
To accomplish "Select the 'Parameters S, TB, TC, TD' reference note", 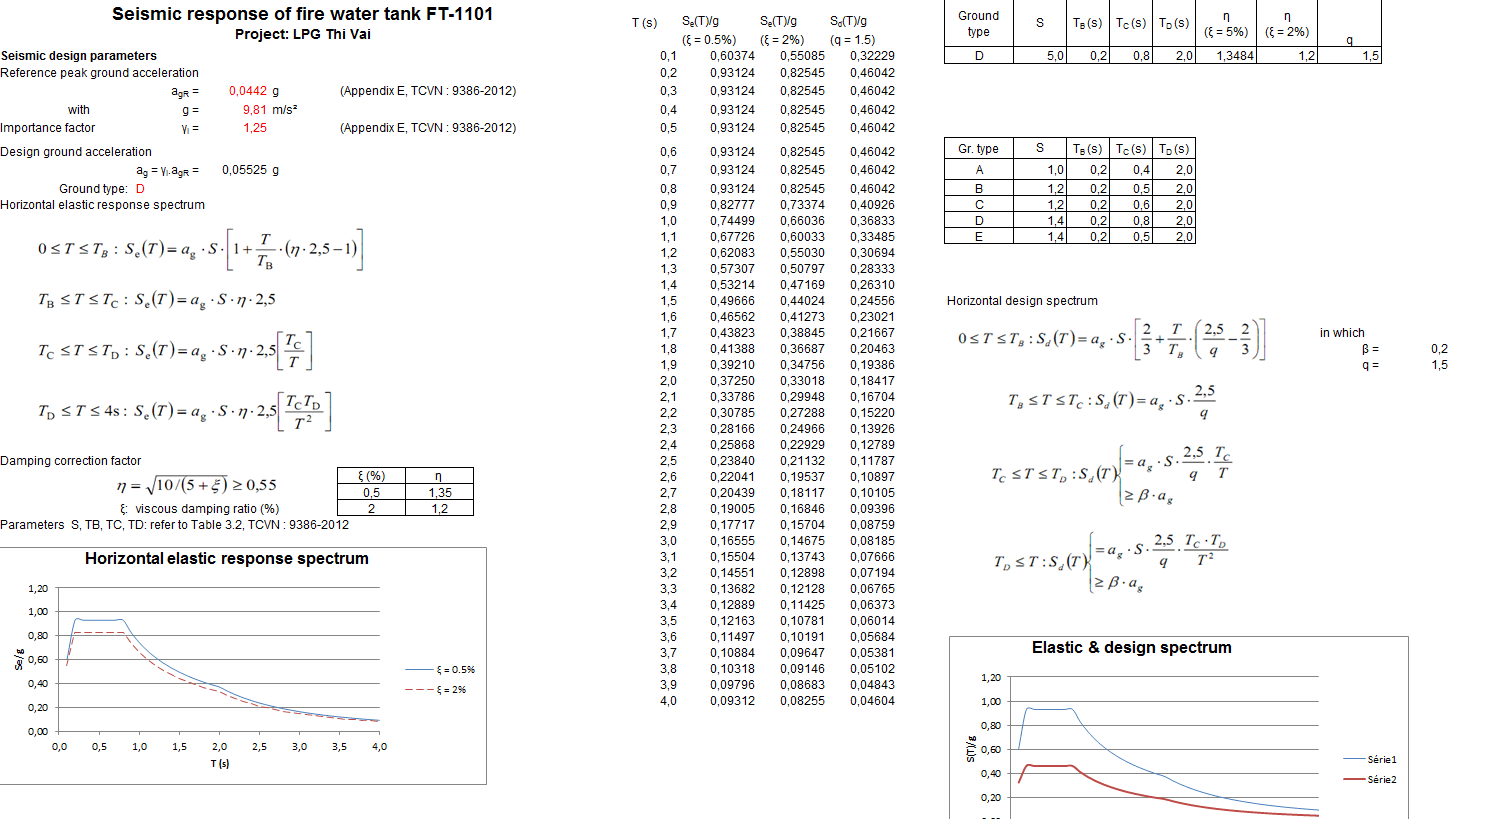I will tap(175, 525).
